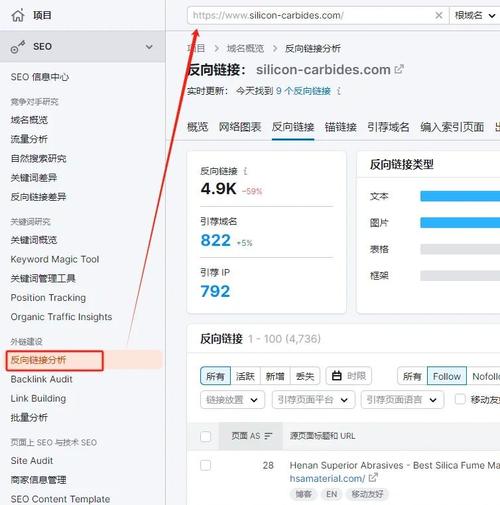Click the 时限 date filter button

pyautogui.click(x=349, y=376)
